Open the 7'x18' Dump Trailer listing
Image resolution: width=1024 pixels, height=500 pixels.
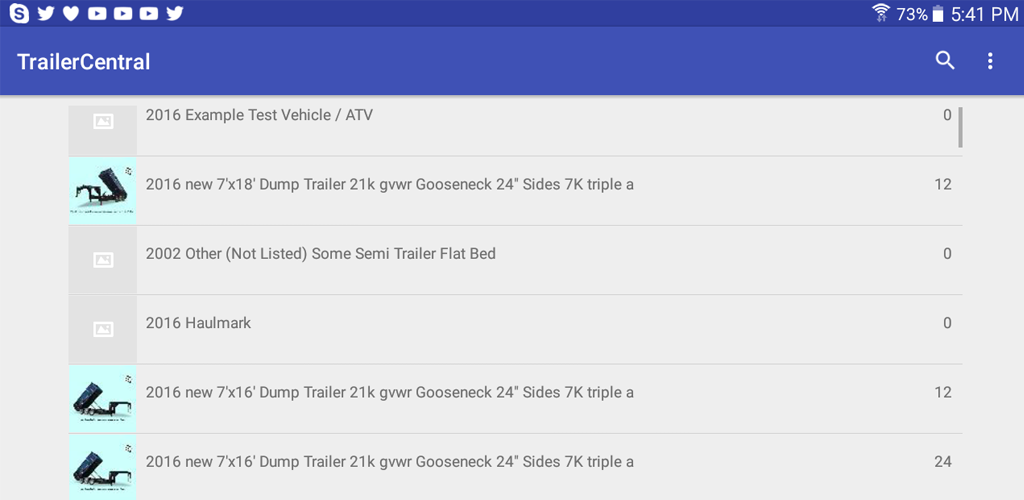point(515,191)
